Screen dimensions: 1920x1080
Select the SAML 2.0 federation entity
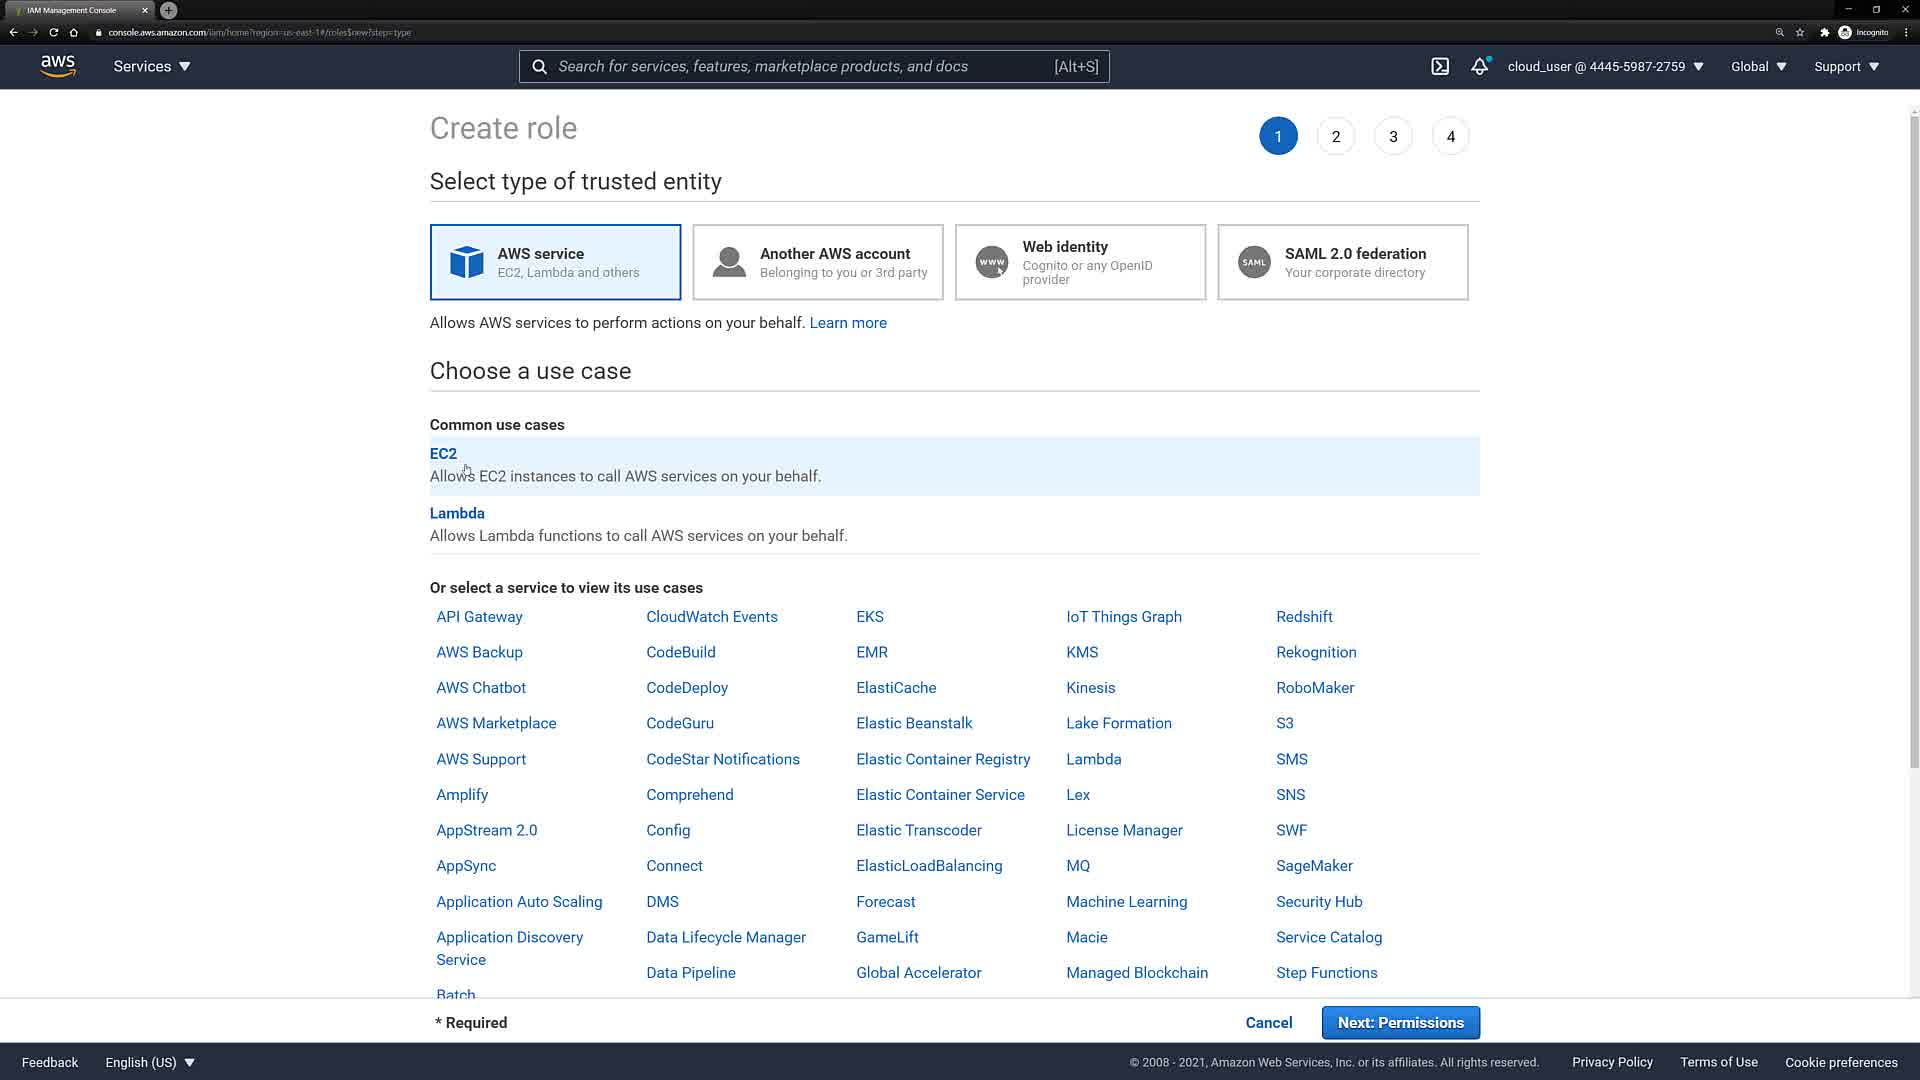[x=1342, y=262]
